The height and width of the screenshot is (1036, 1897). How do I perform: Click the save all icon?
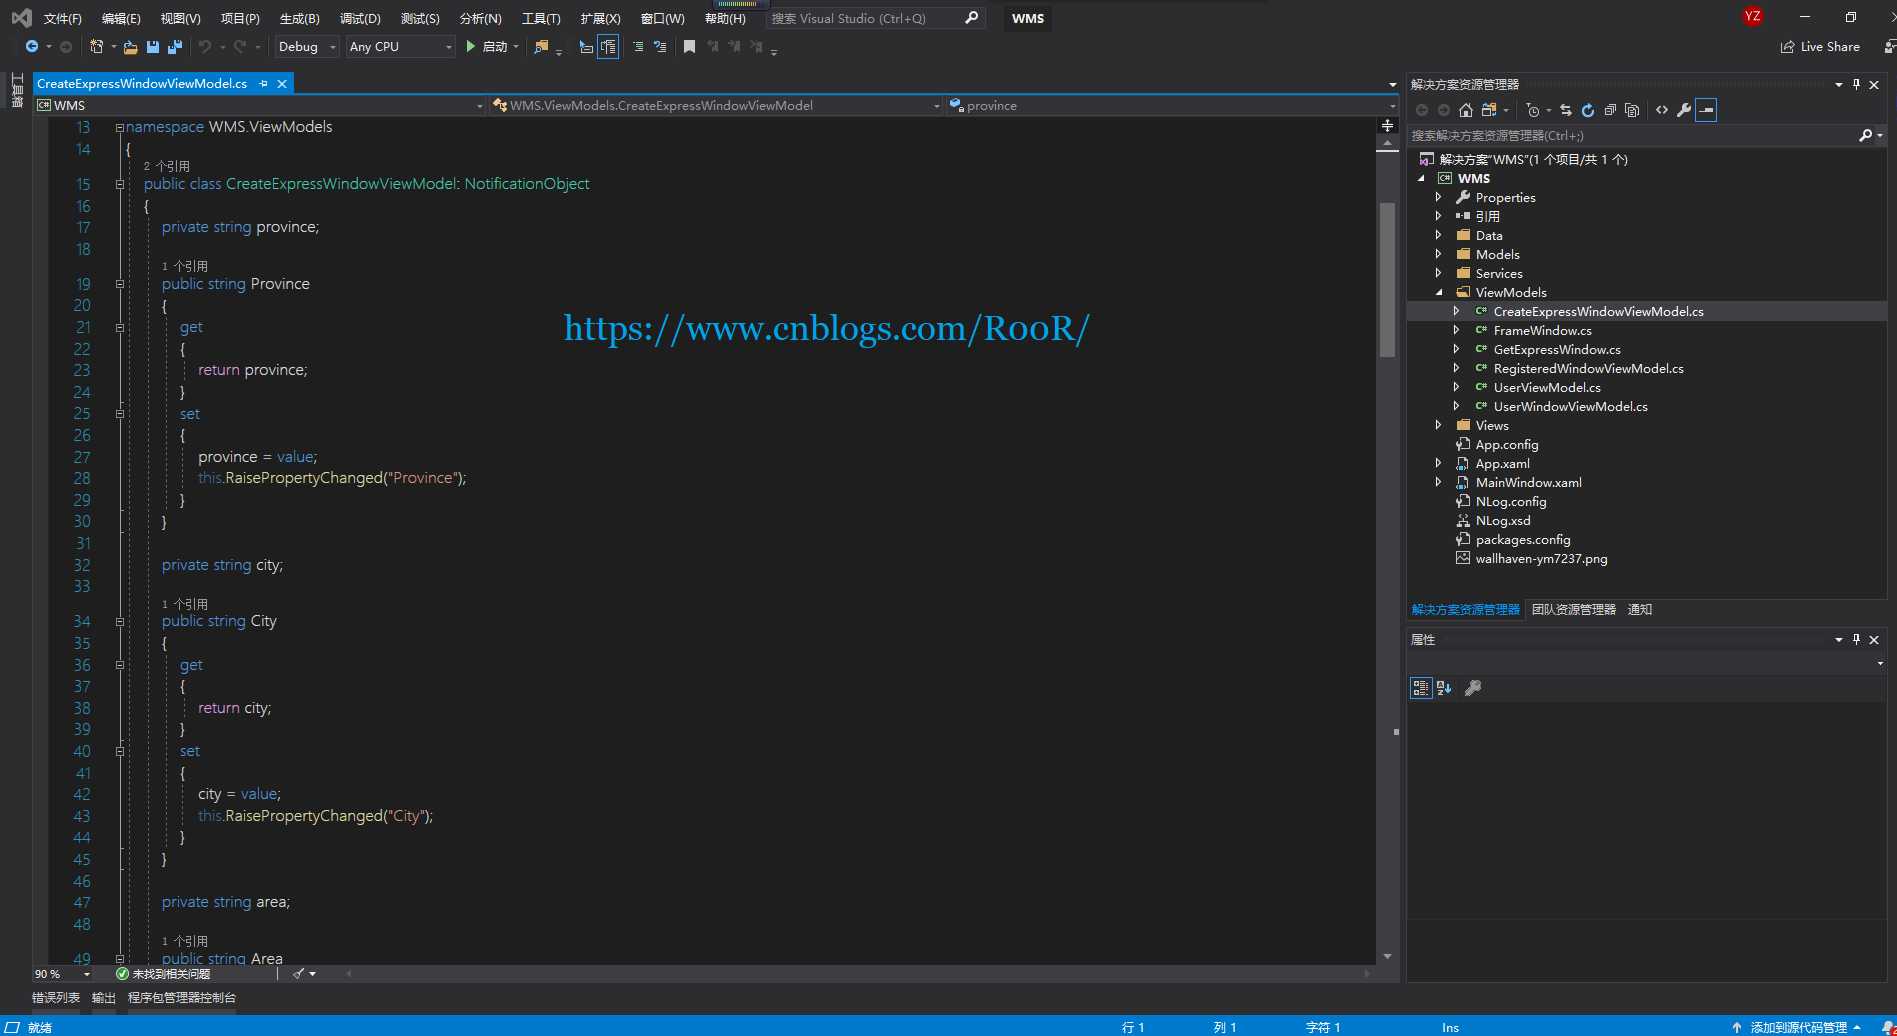(x=175, y=47)
